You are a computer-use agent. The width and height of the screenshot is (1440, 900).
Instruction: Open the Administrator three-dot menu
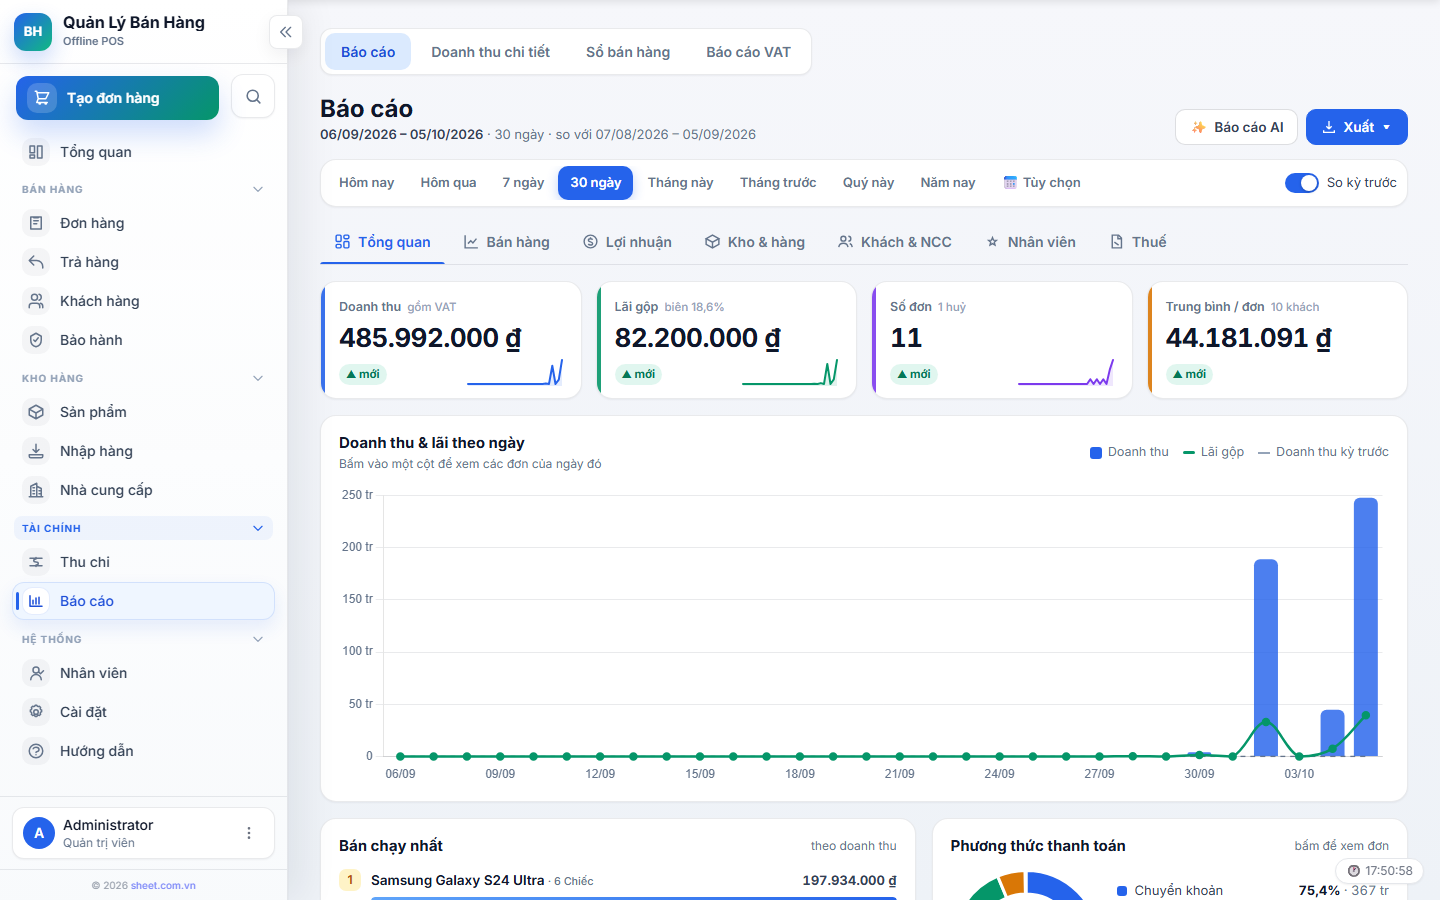point(249,833)
